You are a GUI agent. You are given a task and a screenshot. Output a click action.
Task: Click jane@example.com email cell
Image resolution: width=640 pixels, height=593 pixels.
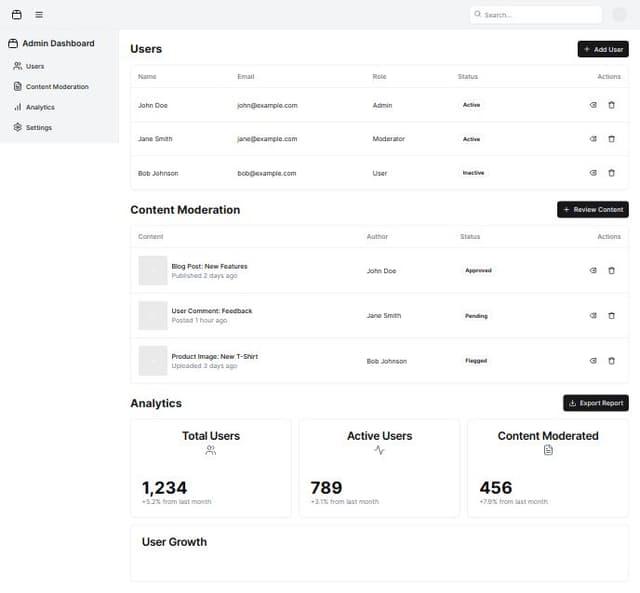267,139
